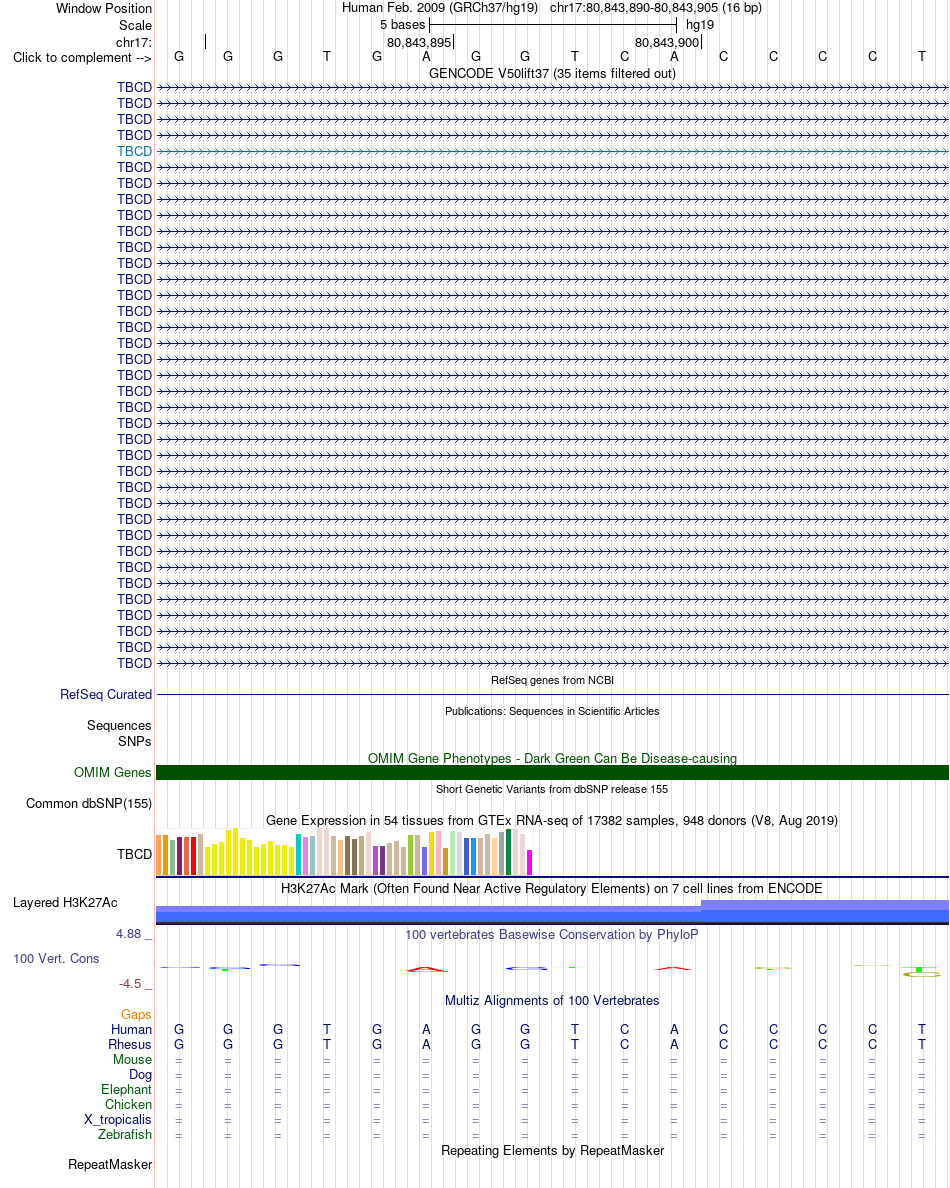Click the dark green OMIM gene bar
The height and width of the screenshot is (1188, 950).
(552, 773)
